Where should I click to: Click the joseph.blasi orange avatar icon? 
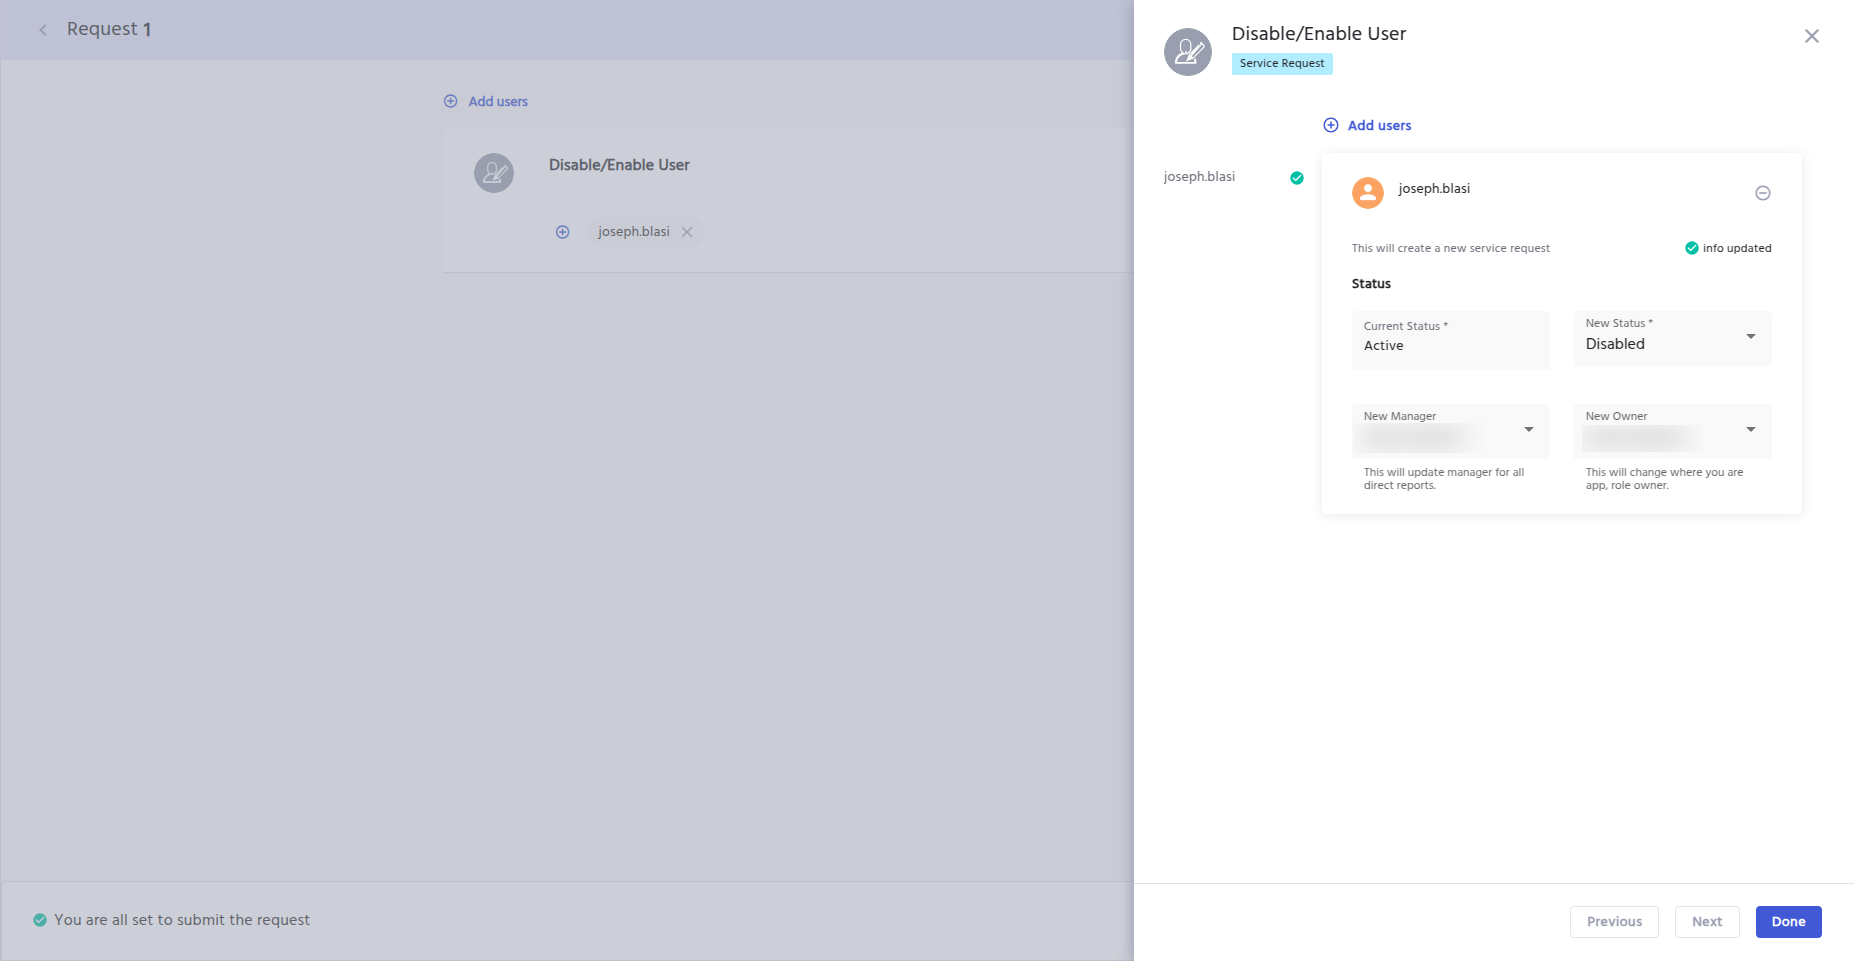1367,192
